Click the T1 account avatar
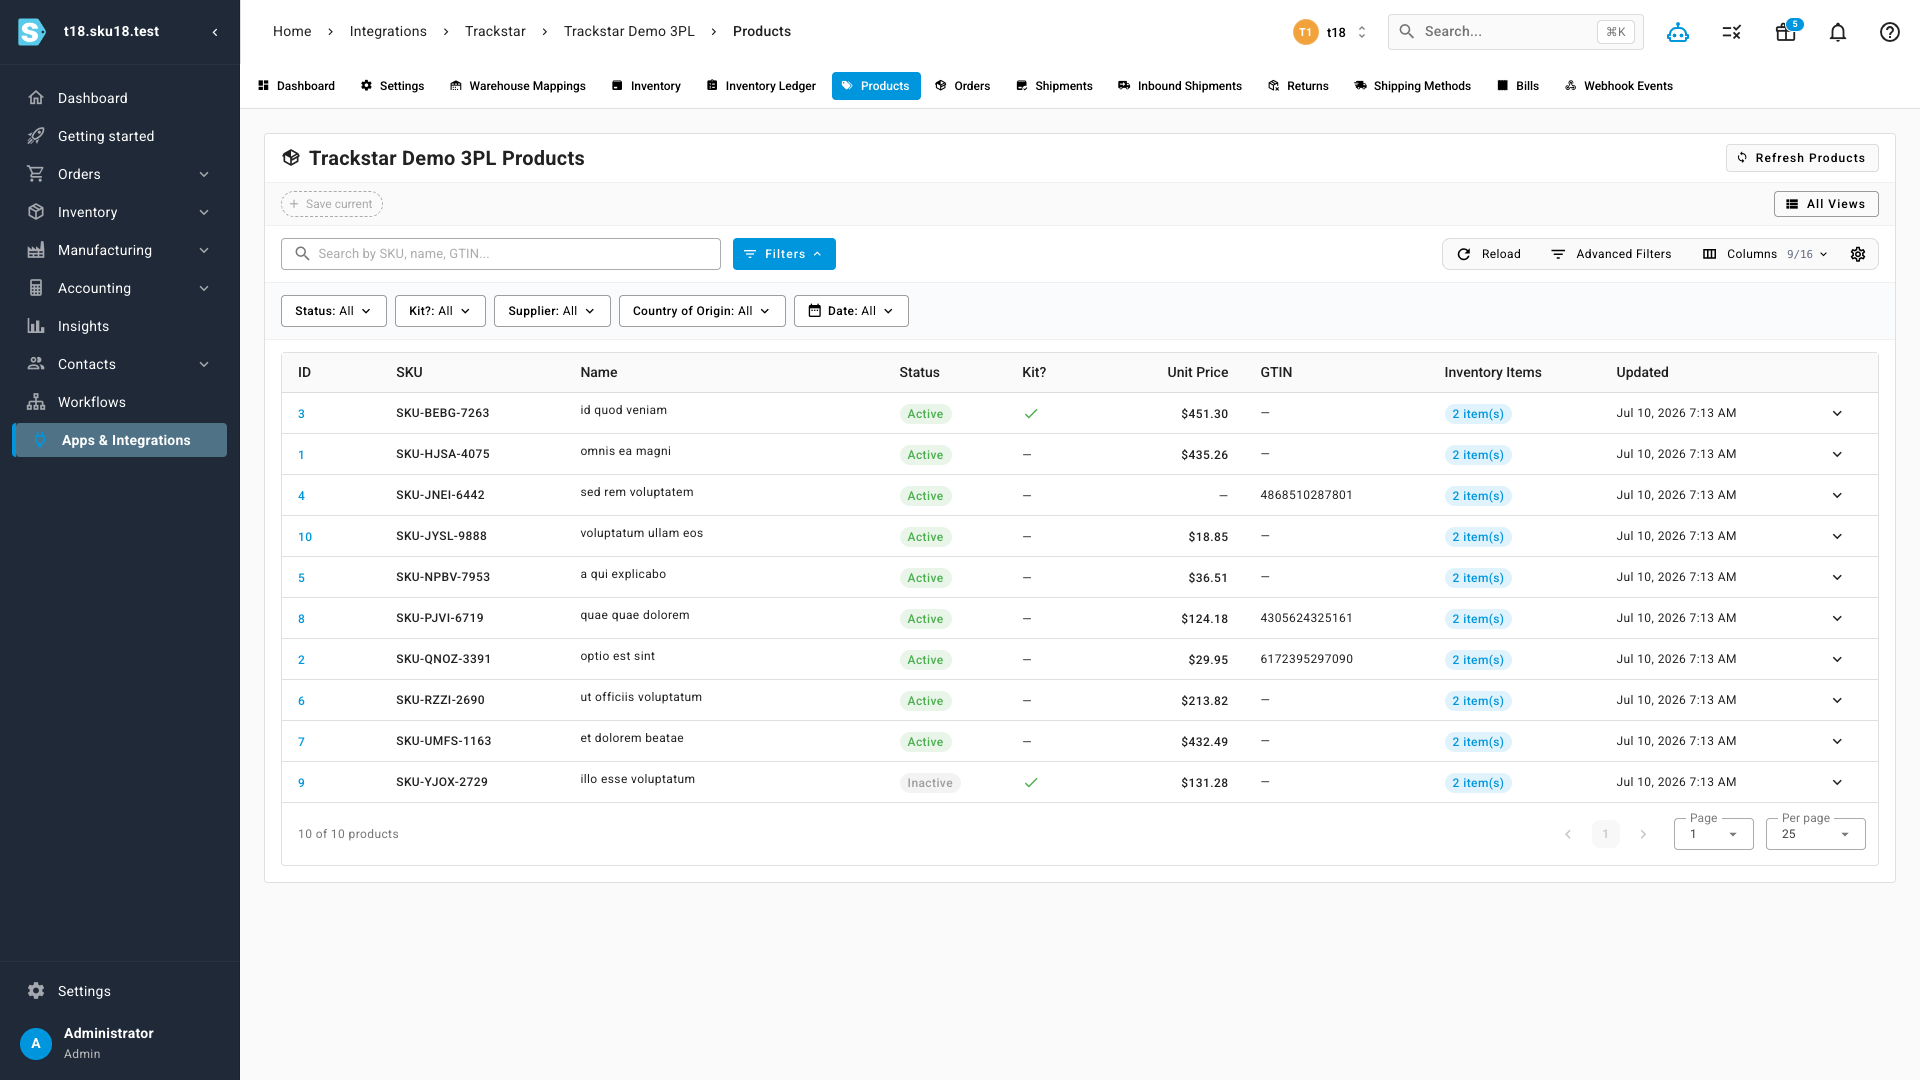The height and width of the screenshot is (1080, 1920). tap(1305, 32)
